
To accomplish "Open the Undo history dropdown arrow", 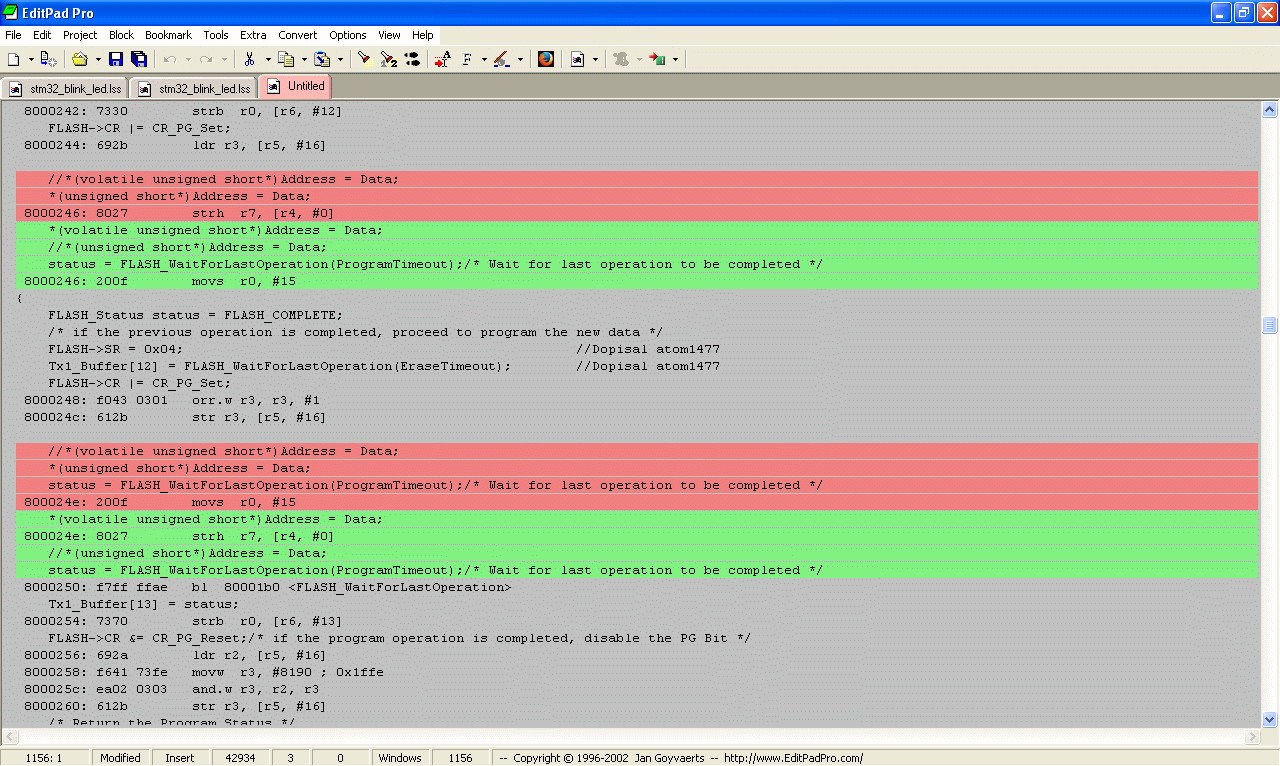I will (x=187, y=60).
